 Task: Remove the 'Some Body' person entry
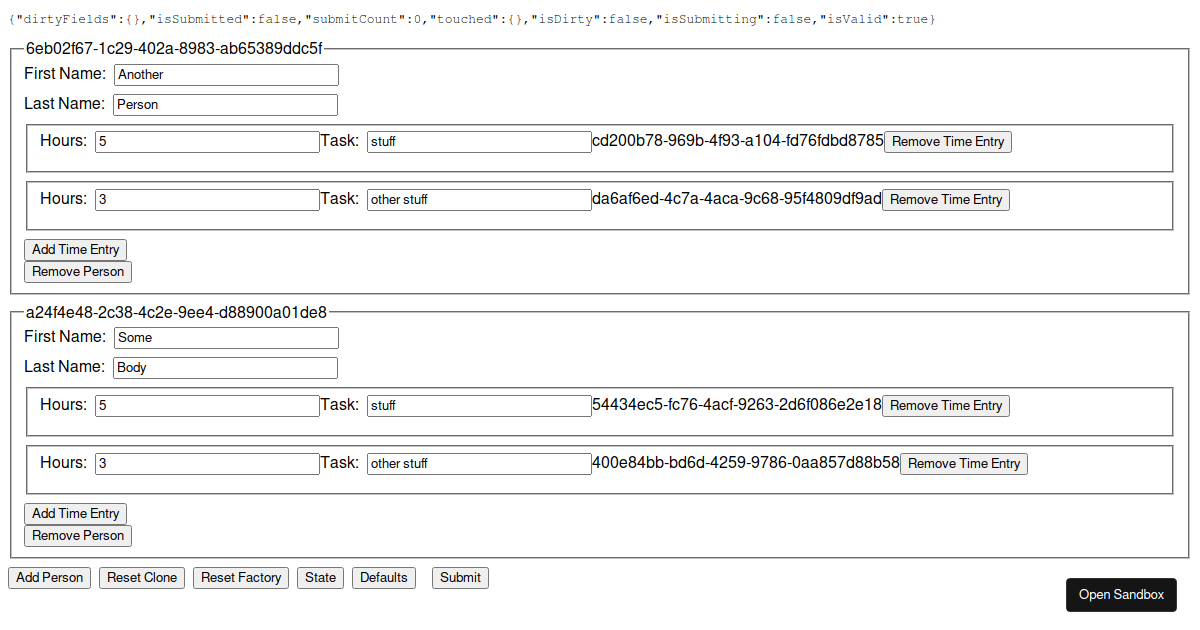77,535
